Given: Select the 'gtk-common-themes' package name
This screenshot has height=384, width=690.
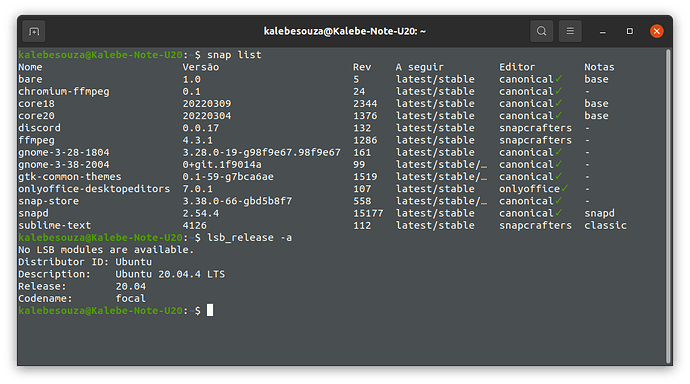Looking at the screenshot, I should point(70,177).
